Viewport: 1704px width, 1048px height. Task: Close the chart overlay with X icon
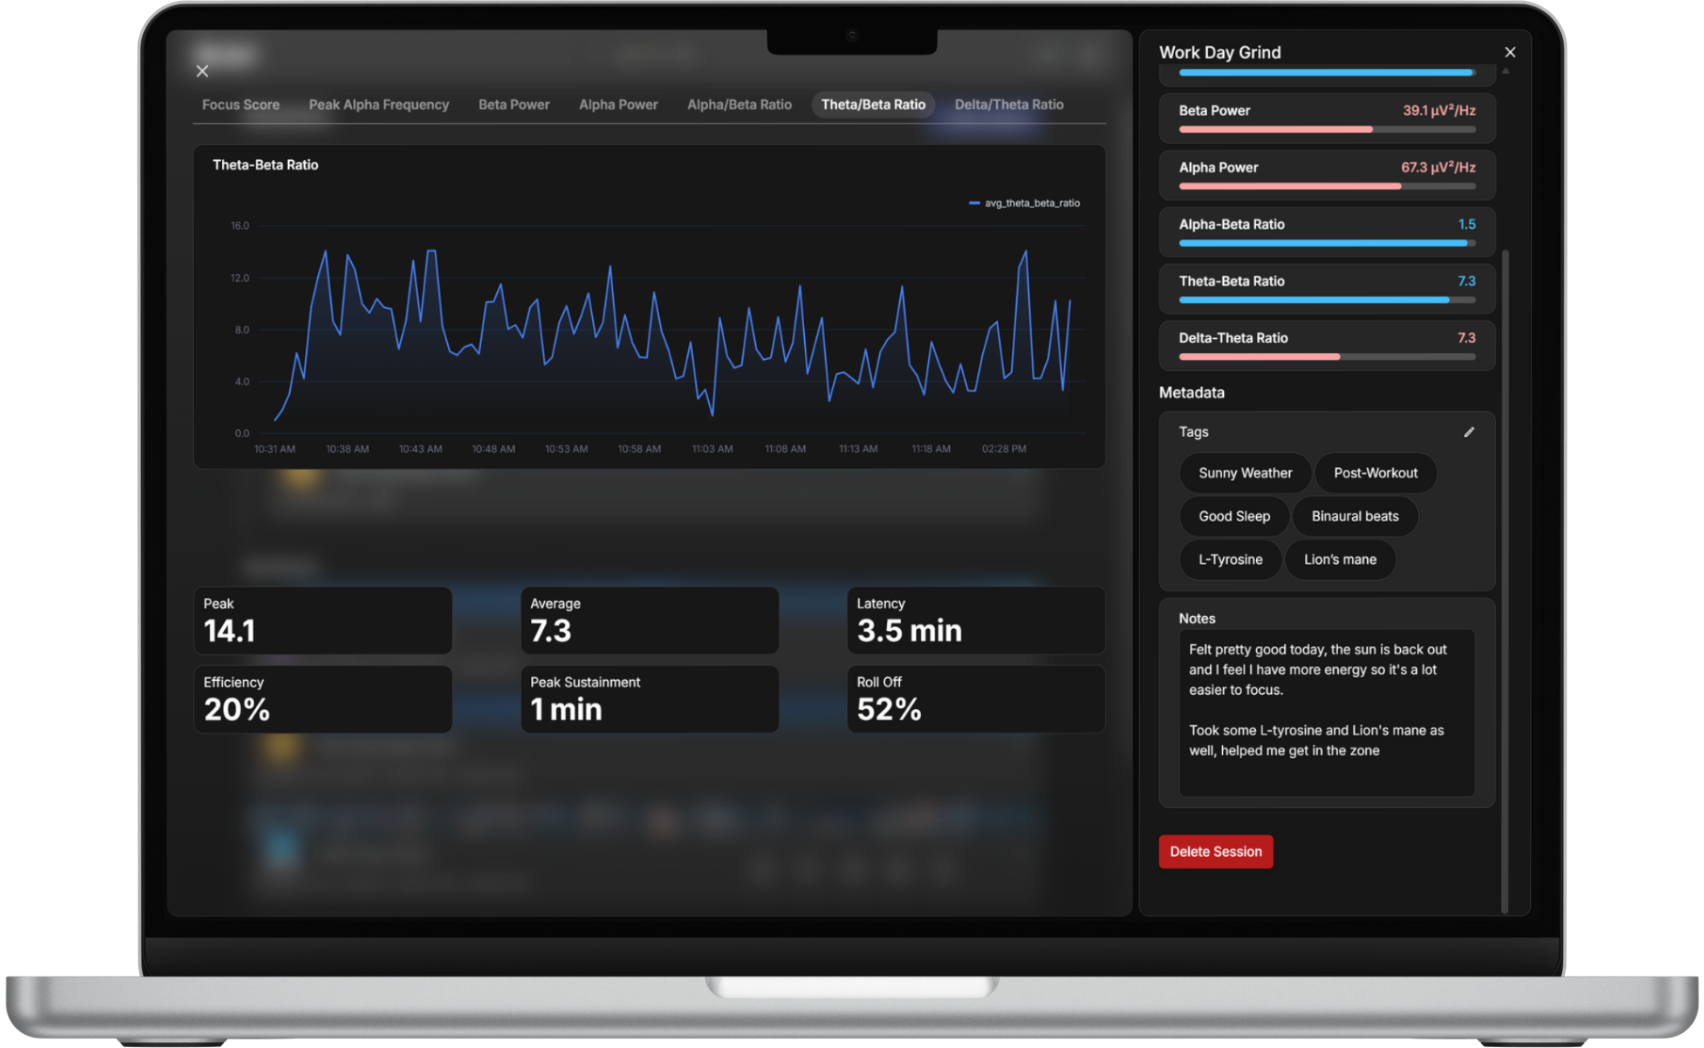click(202, 71)
